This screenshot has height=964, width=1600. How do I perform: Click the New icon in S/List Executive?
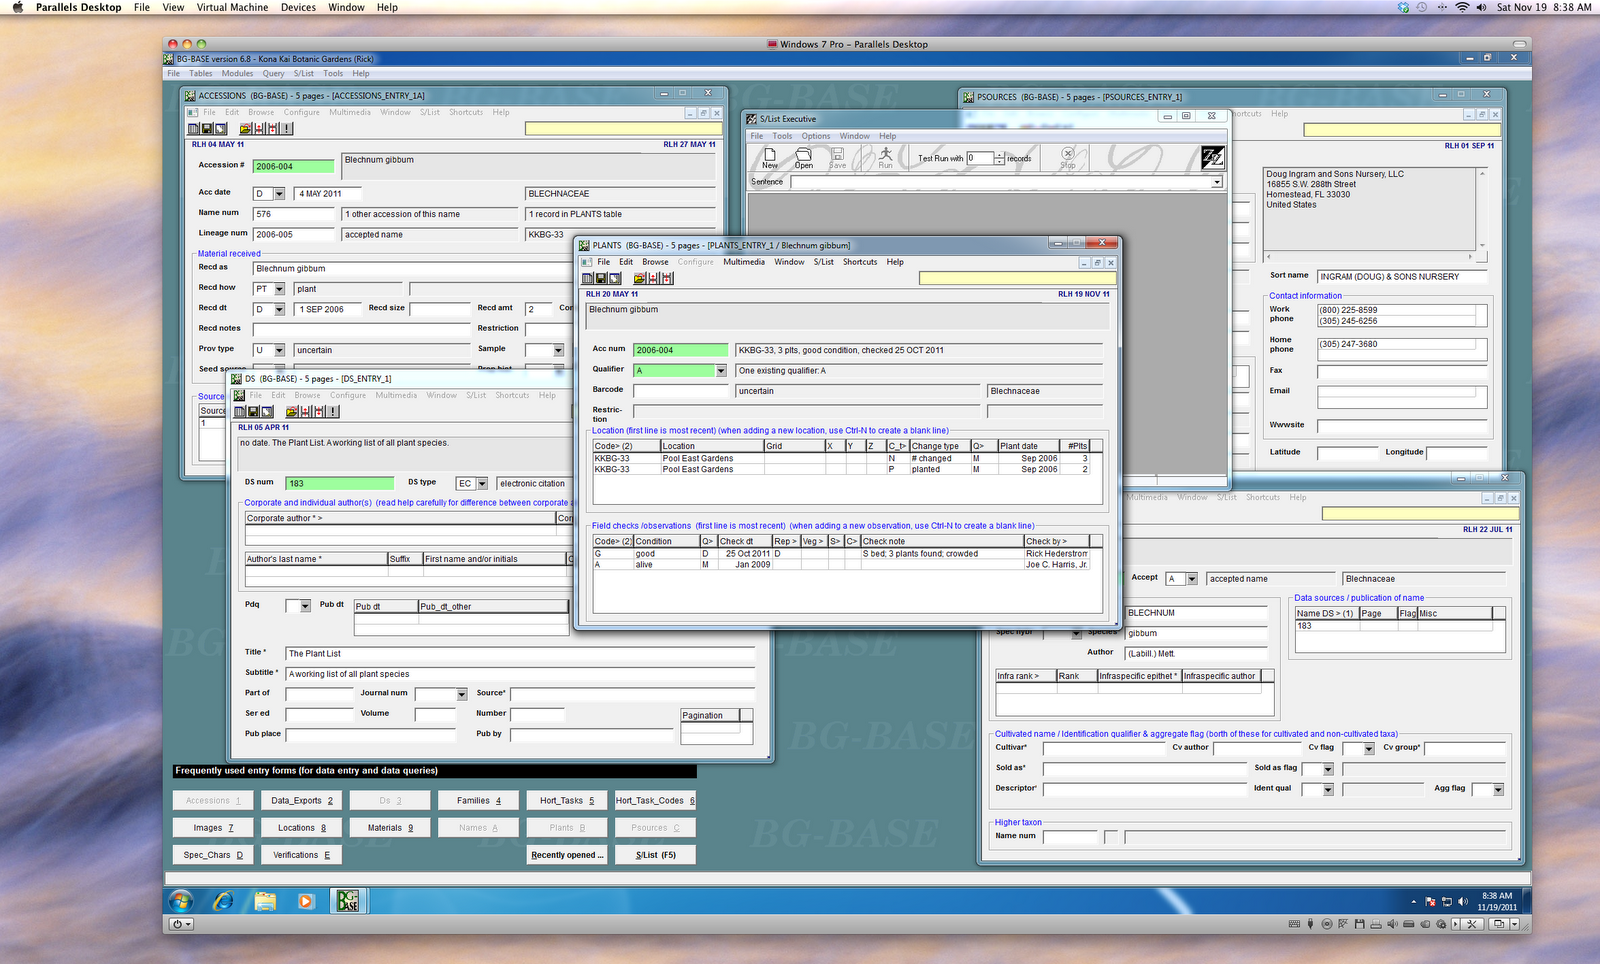pos(770,156)
